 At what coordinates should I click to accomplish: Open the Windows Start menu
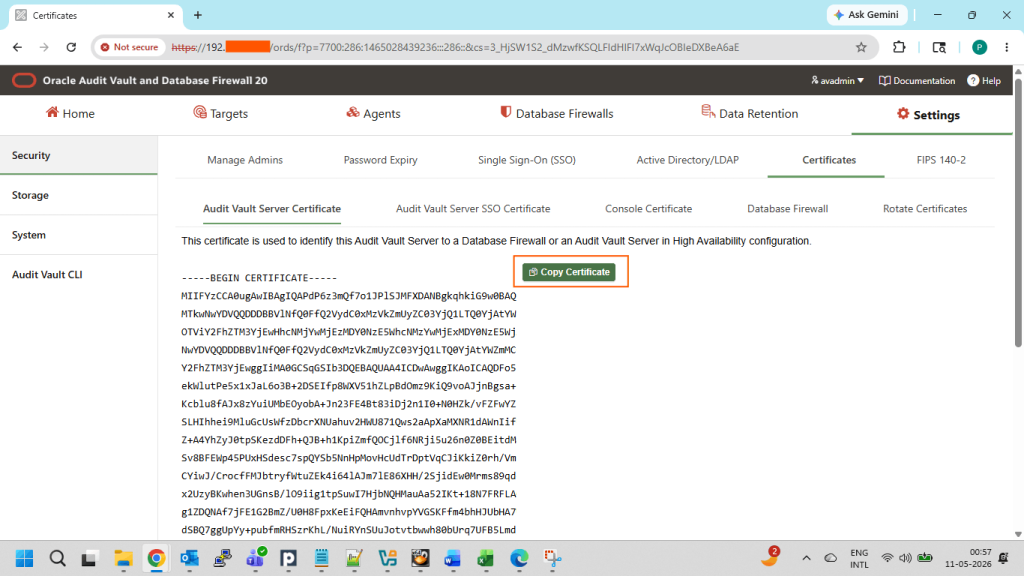pos(25,558)
